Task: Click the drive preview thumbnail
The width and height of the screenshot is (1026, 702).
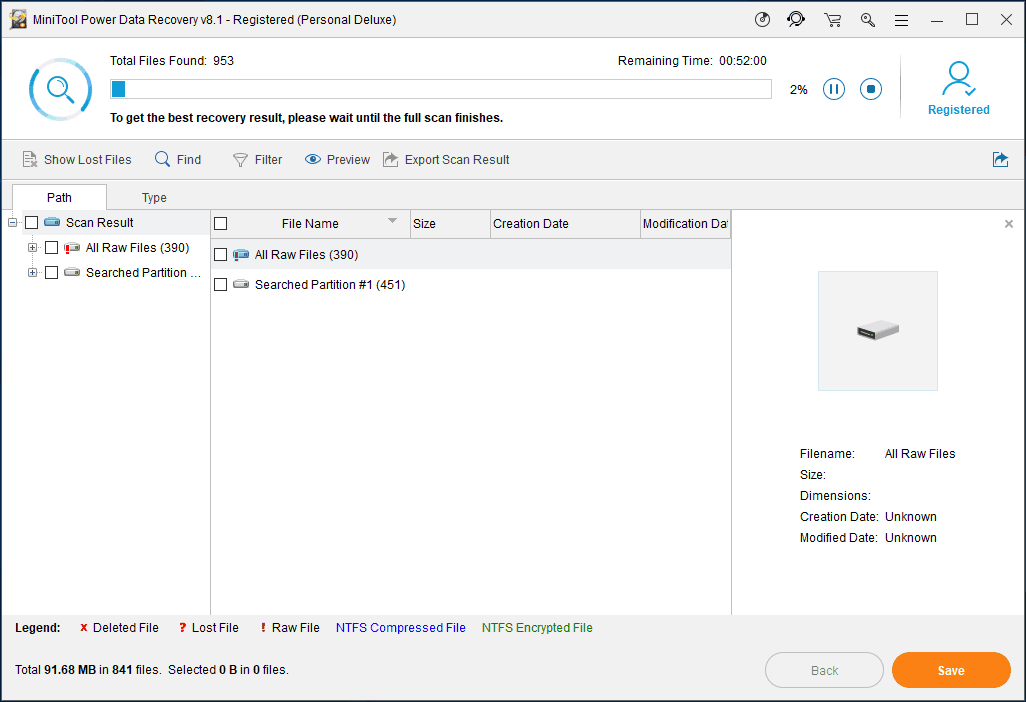Action: click(877, 331)
